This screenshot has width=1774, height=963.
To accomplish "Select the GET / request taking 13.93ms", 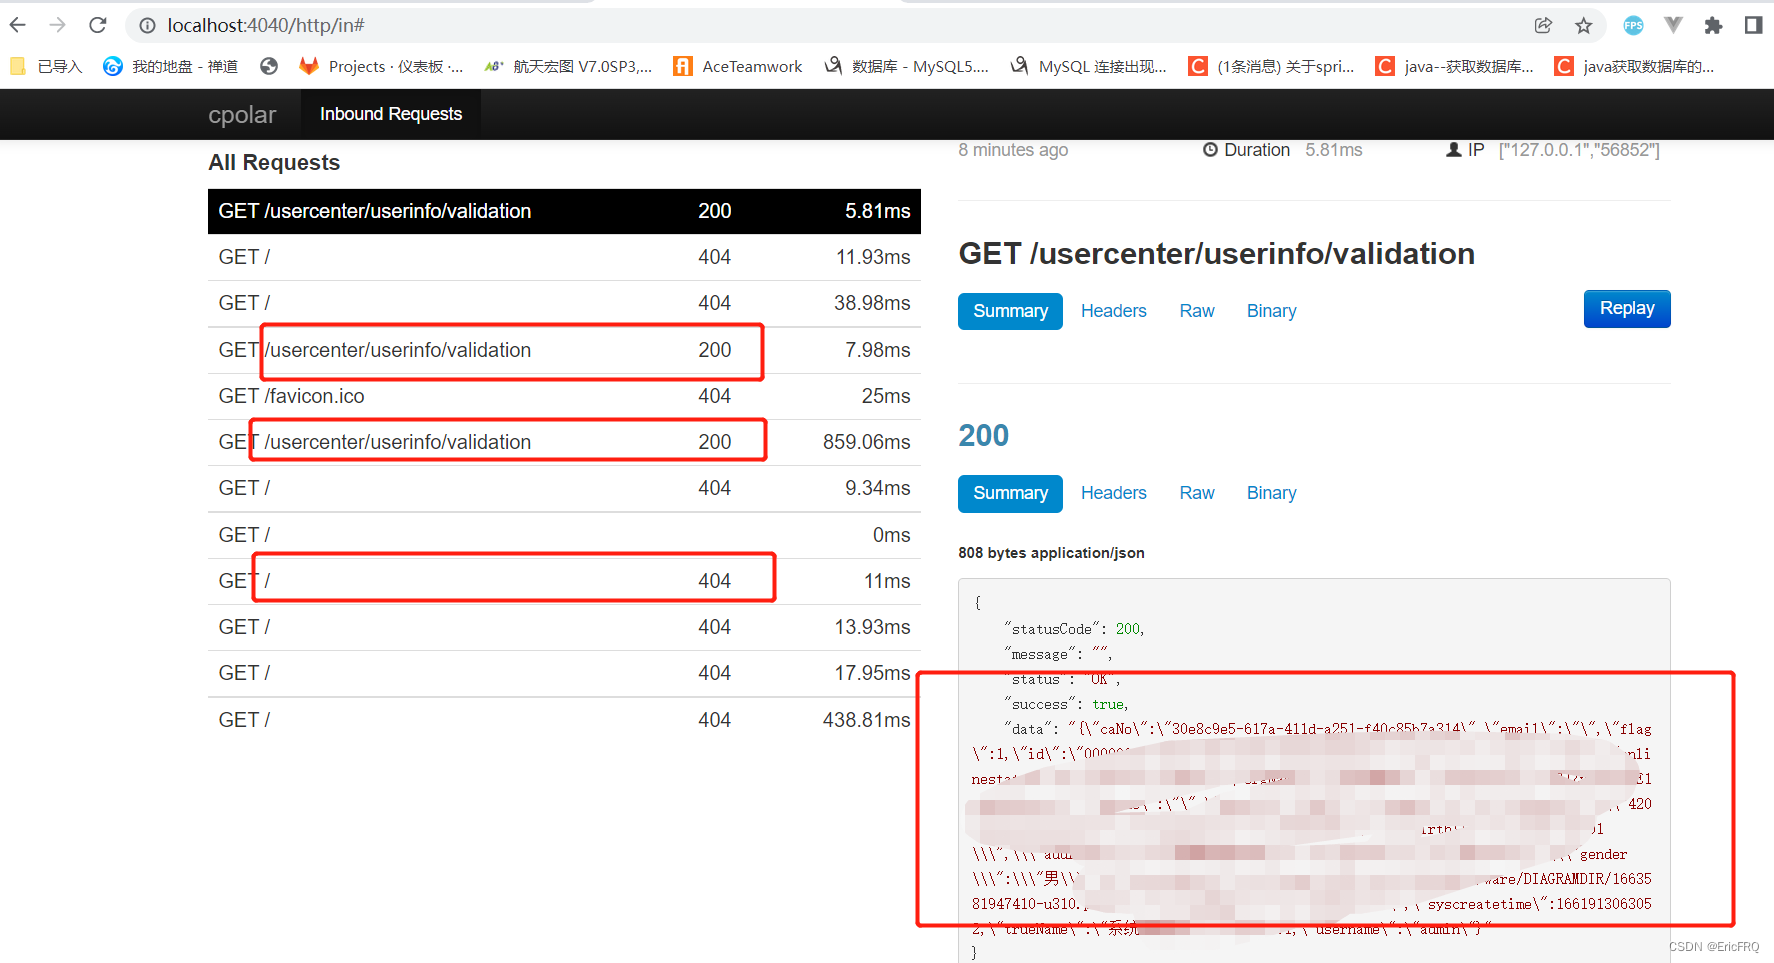I will tap(564, 627).
